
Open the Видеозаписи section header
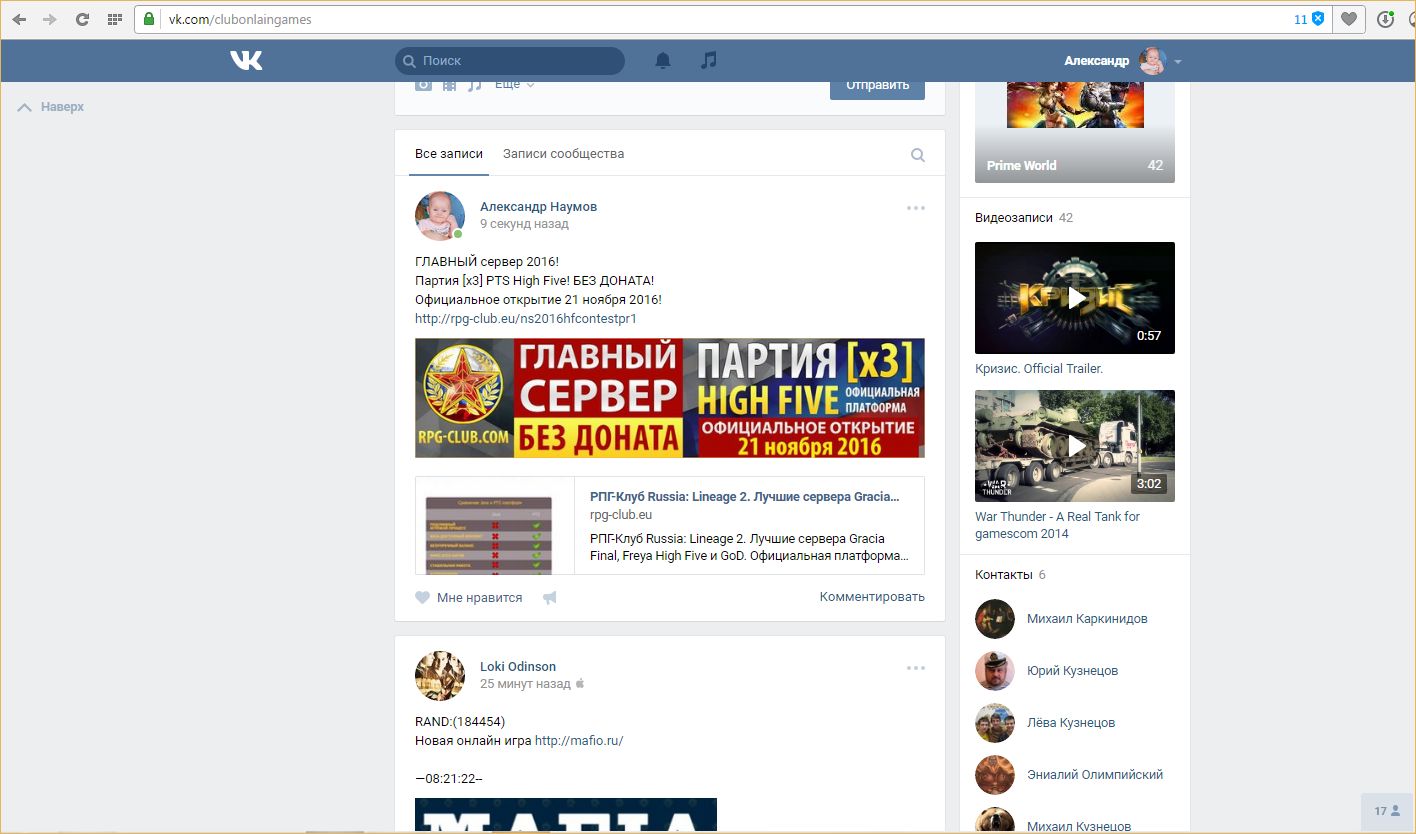tap(1014, 218)
